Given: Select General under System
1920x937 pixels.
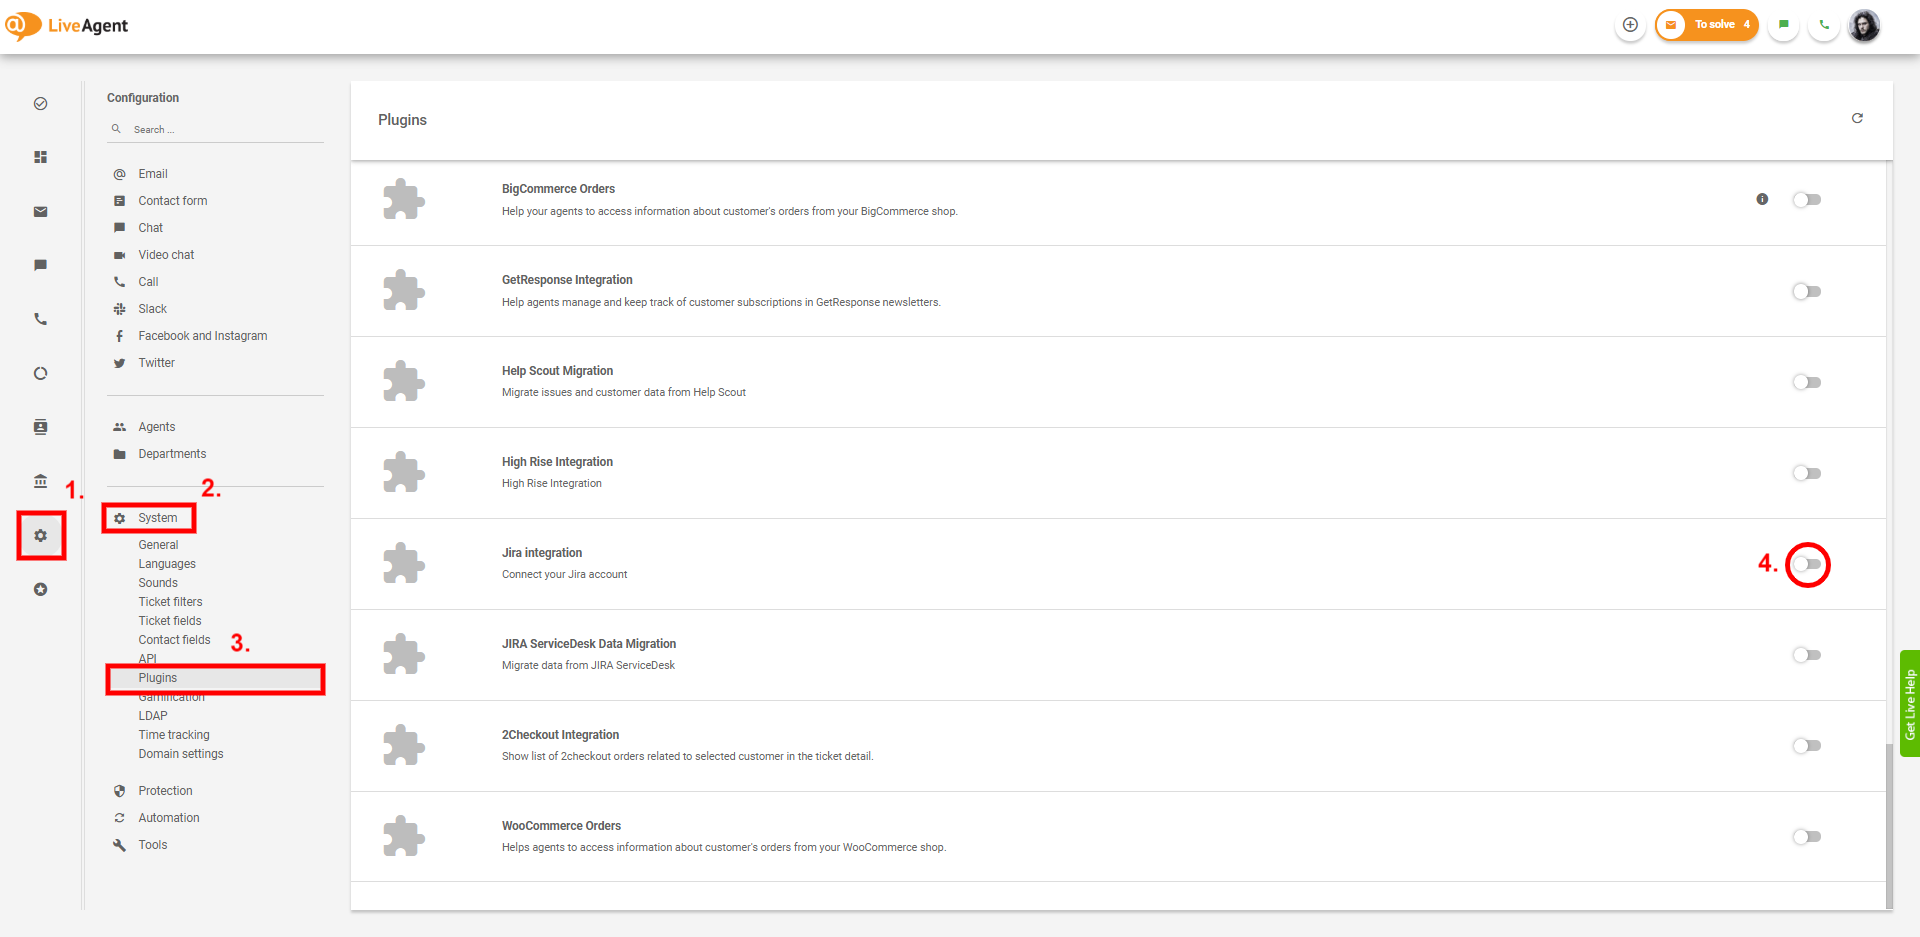Looking at the screenshot, I should tap(158, 545).
